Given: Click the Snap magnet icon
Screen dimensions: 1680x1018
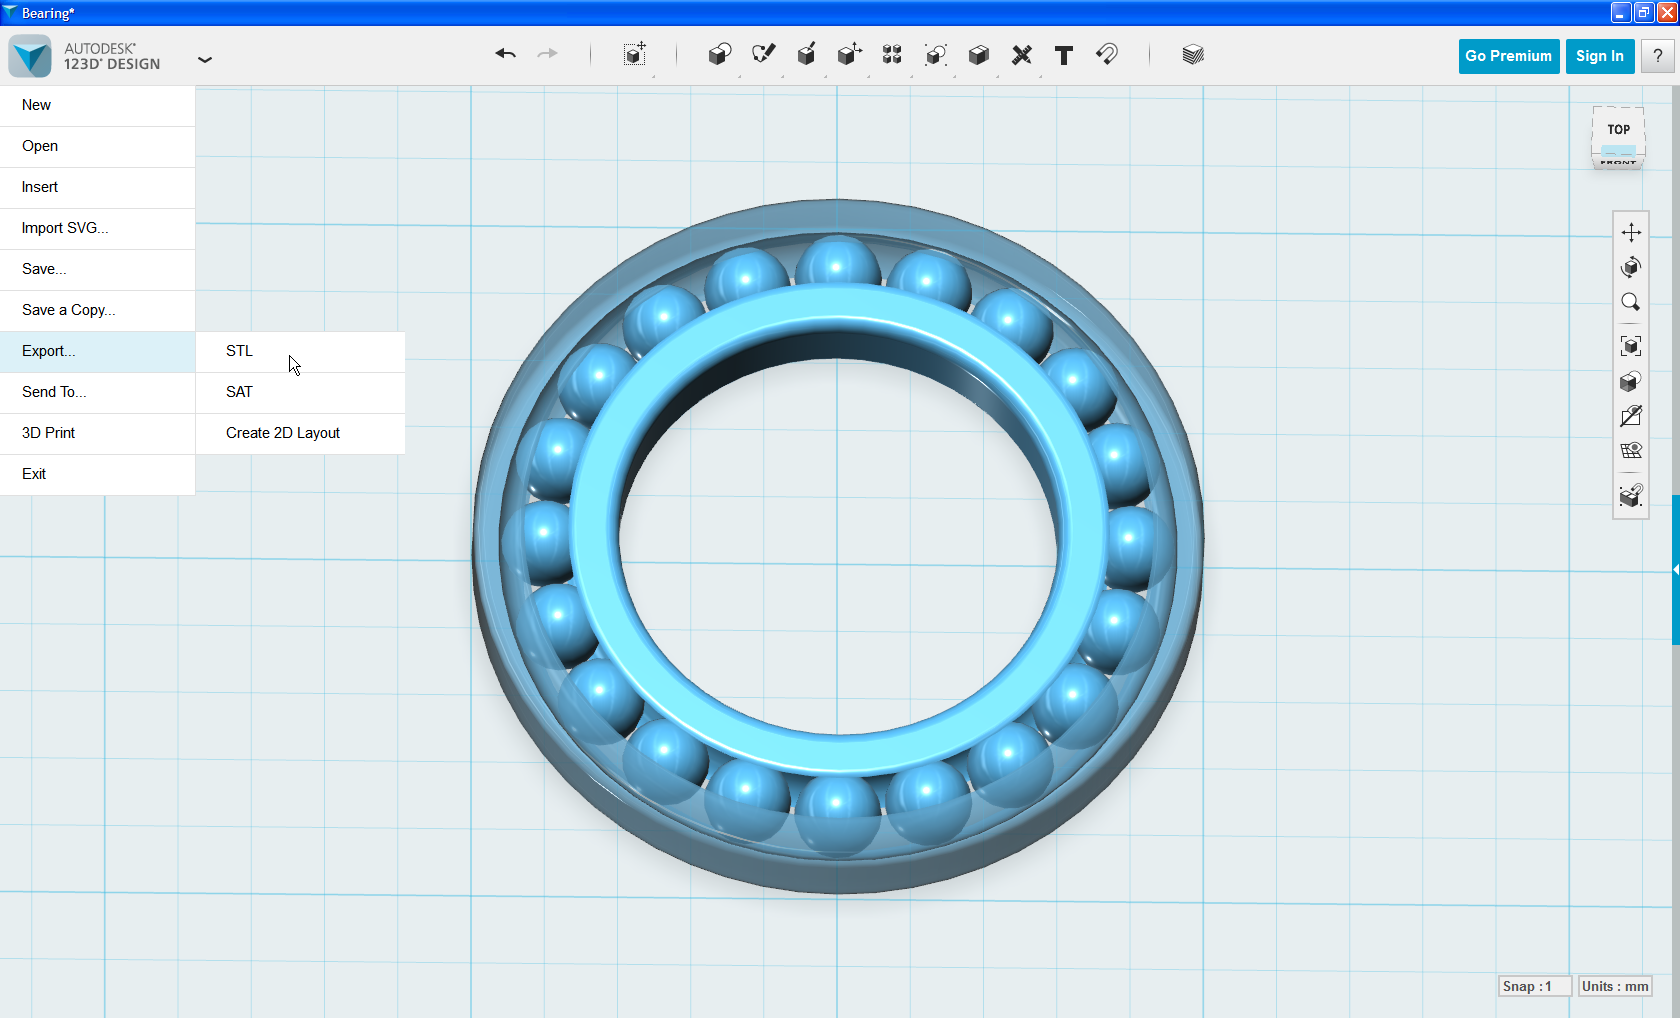Looking at the screenshot, I should click(x=1107, y=54).
